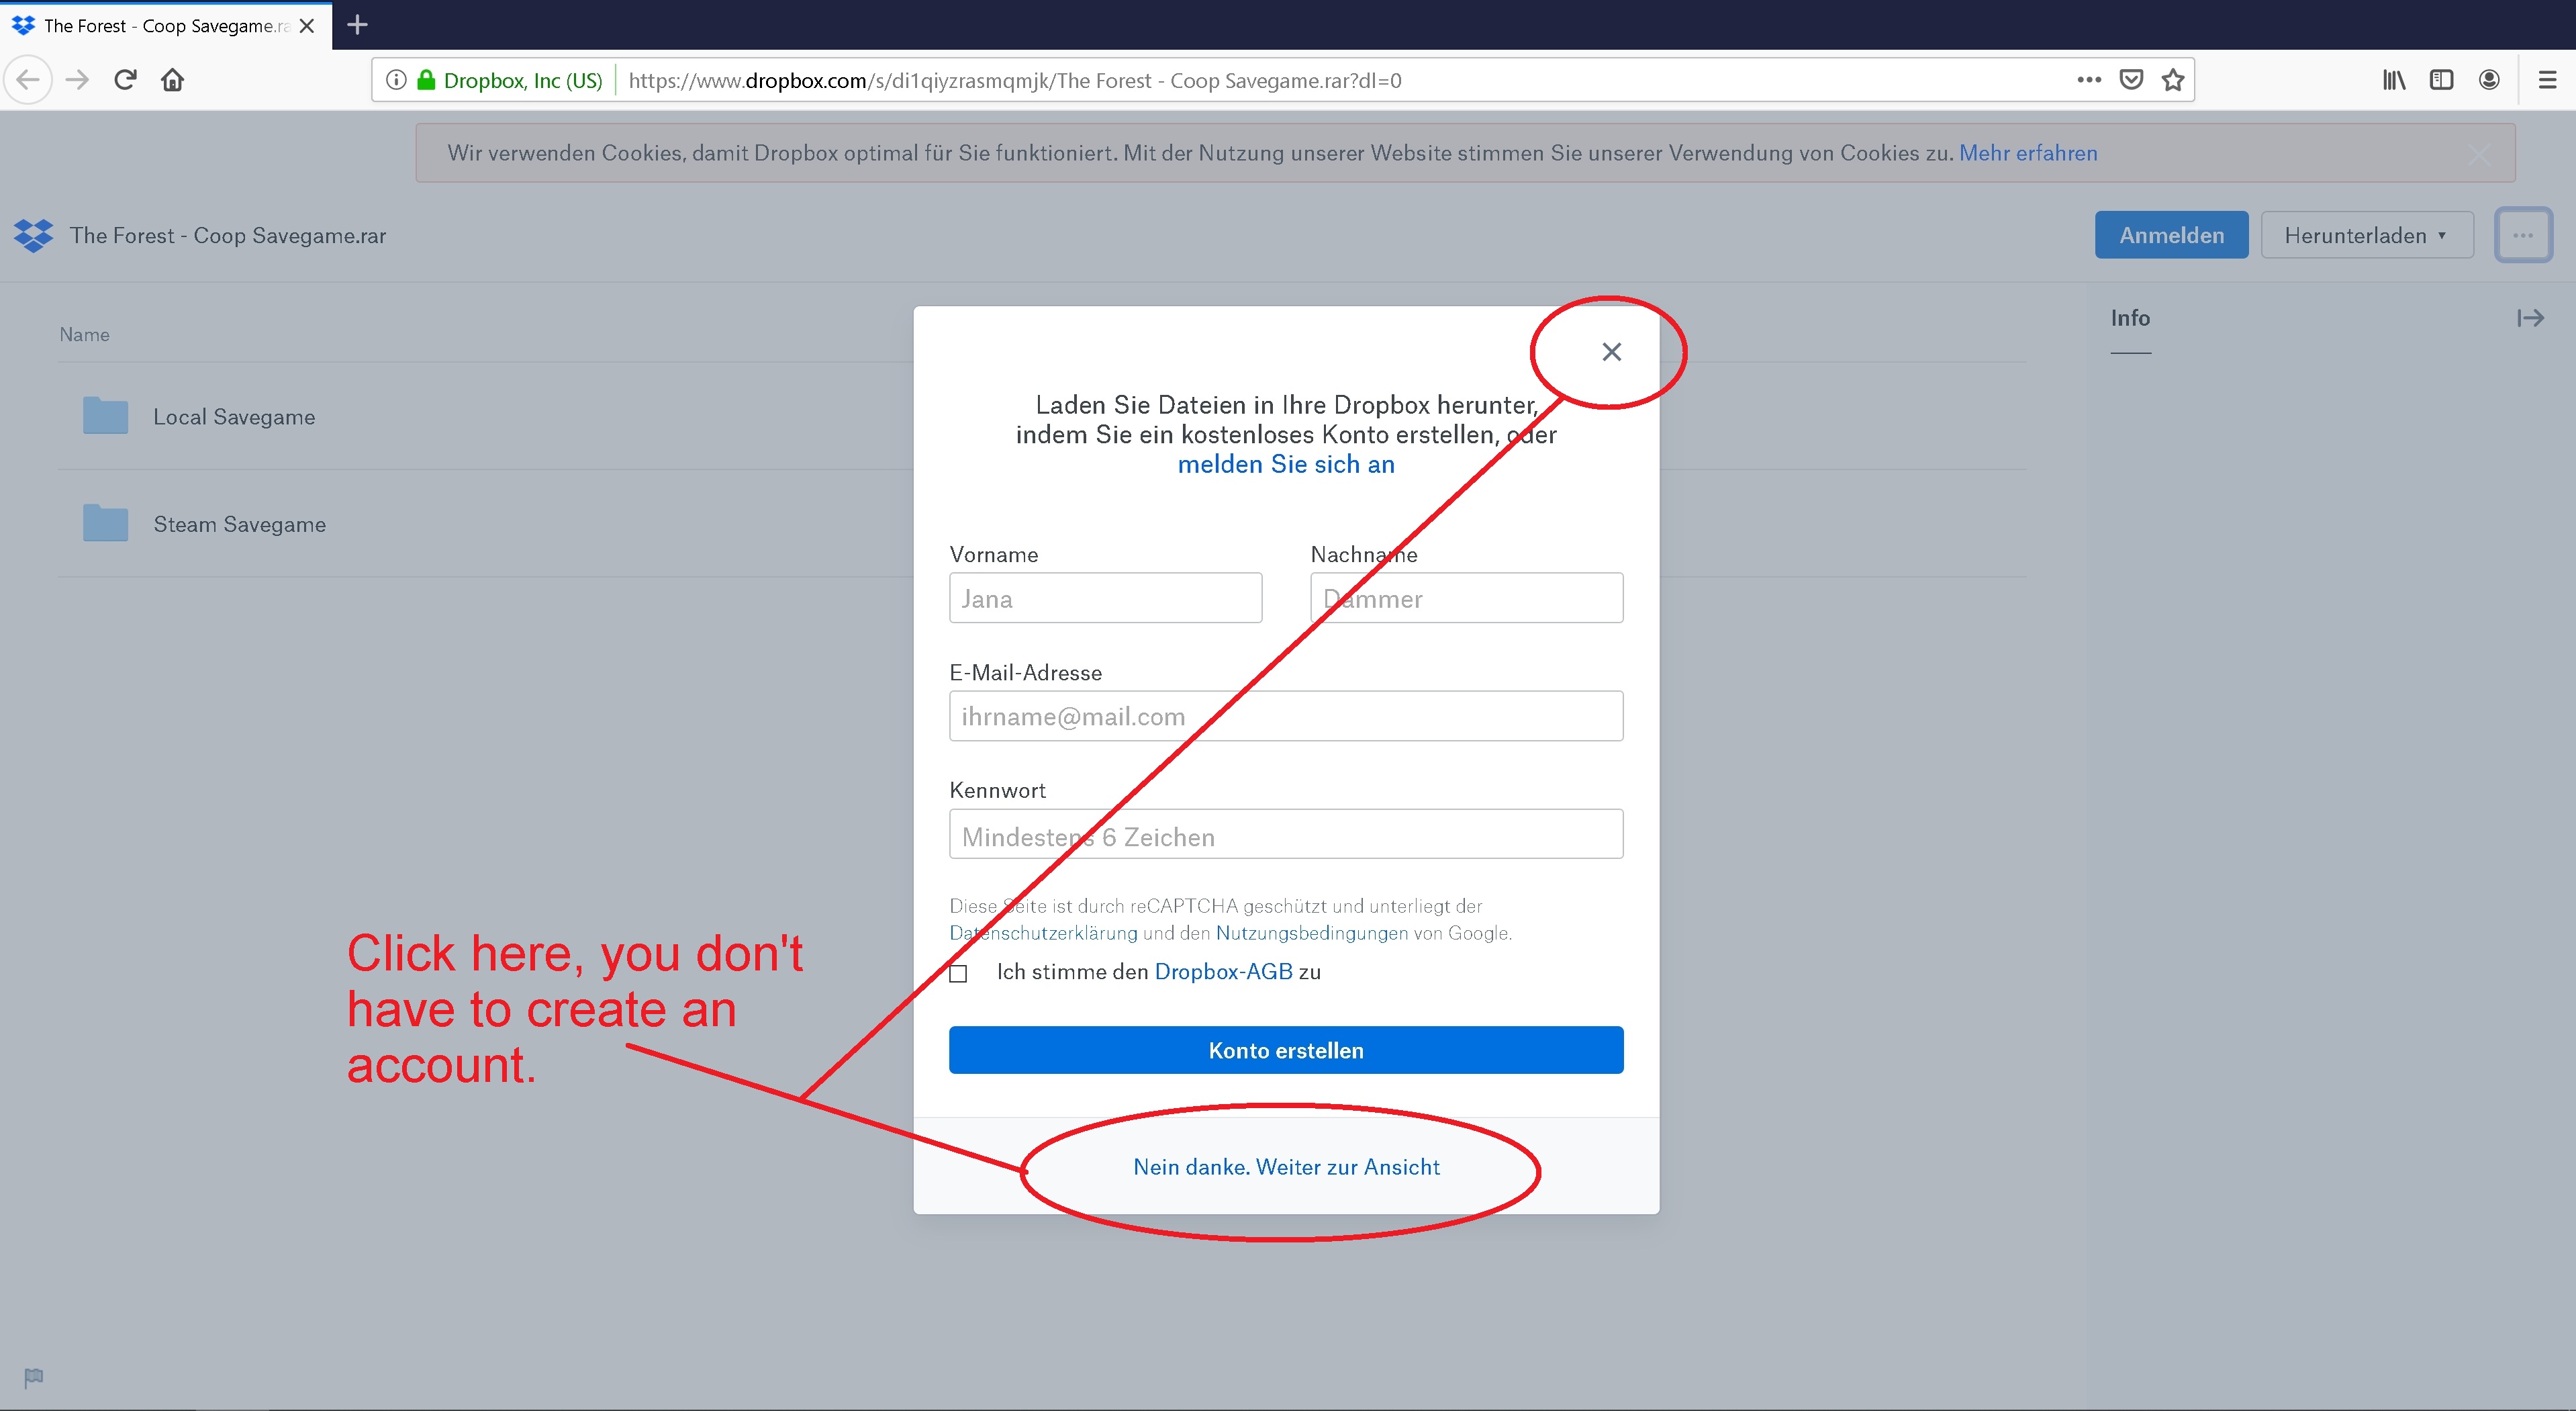
Task: Expand the Herunterladen dropdown
Action: tap(2366, 235)
